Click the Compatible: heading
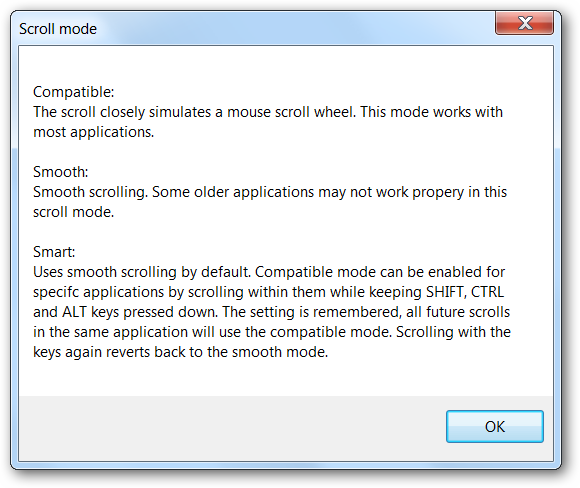Viewport: 580px width, 488px height. point(74,92)
